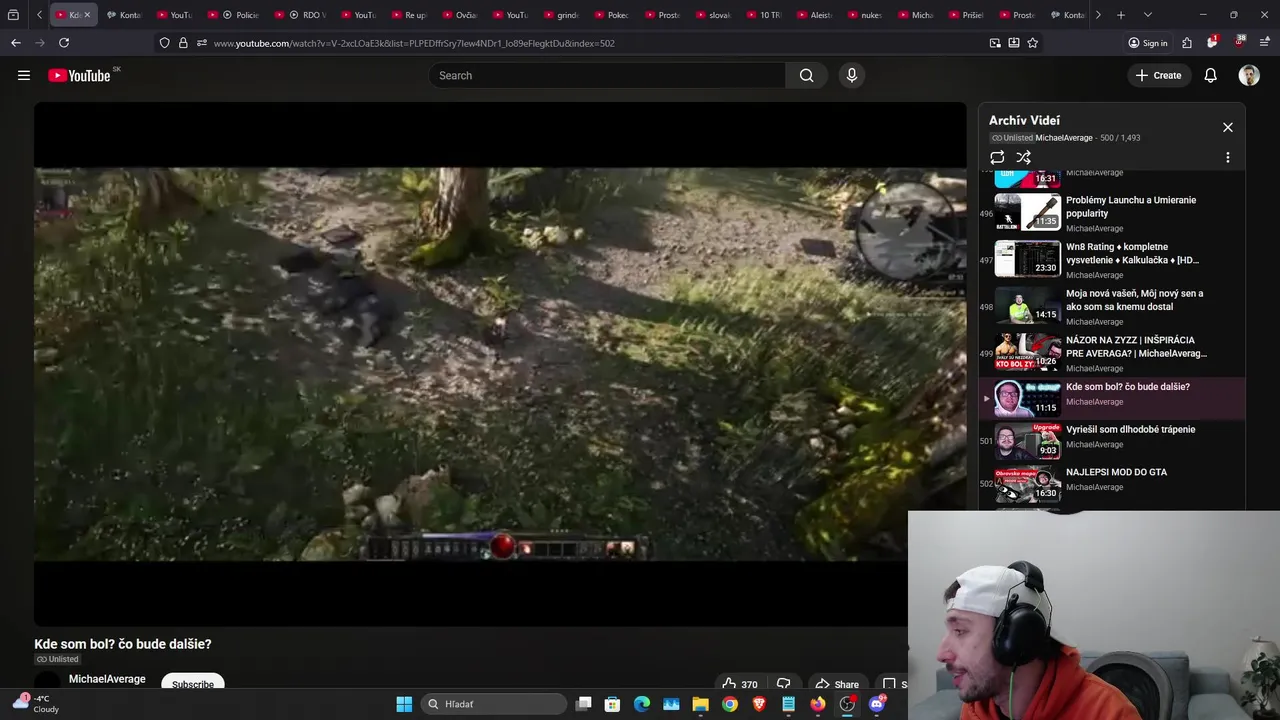
Task: Open MichaelAverage channel below the video
Action: (x=107, y=679)
